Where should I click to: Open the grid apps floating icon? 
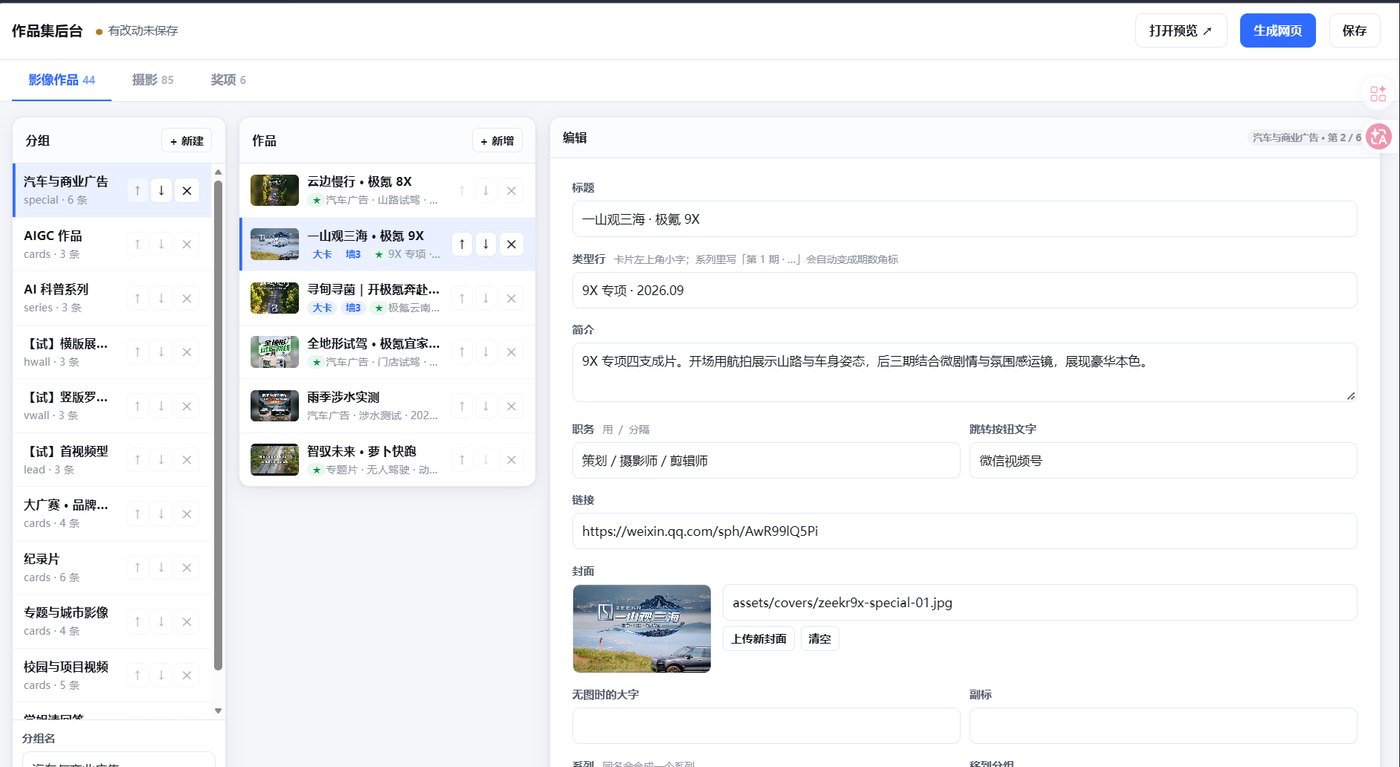pyautogui.click(x=1378, y=94)
